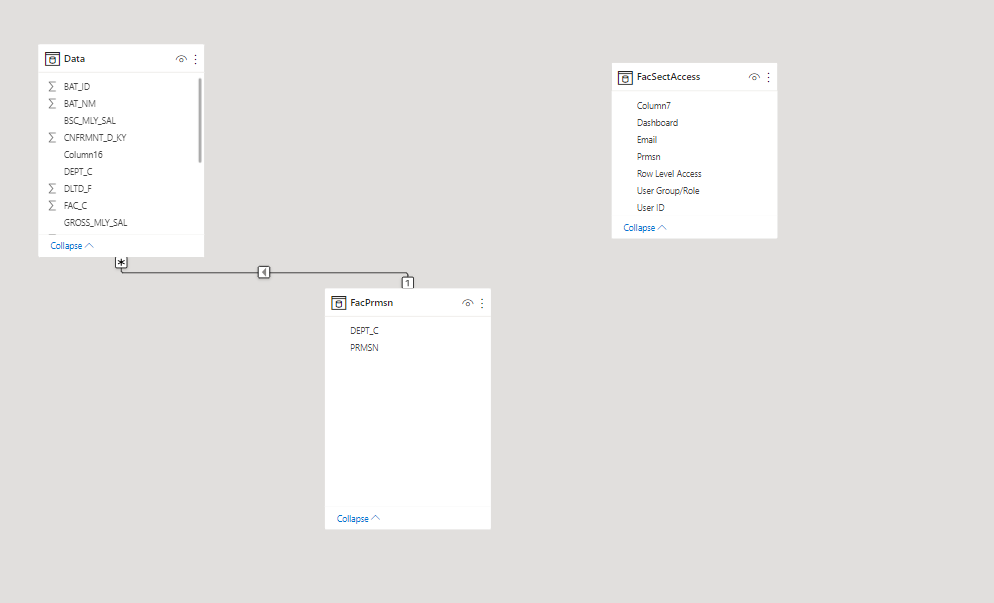Click Data table vertical scrollbar
The height and width of the screenshot is (603, 994).
pyautogui.click(x=200, y=120)
